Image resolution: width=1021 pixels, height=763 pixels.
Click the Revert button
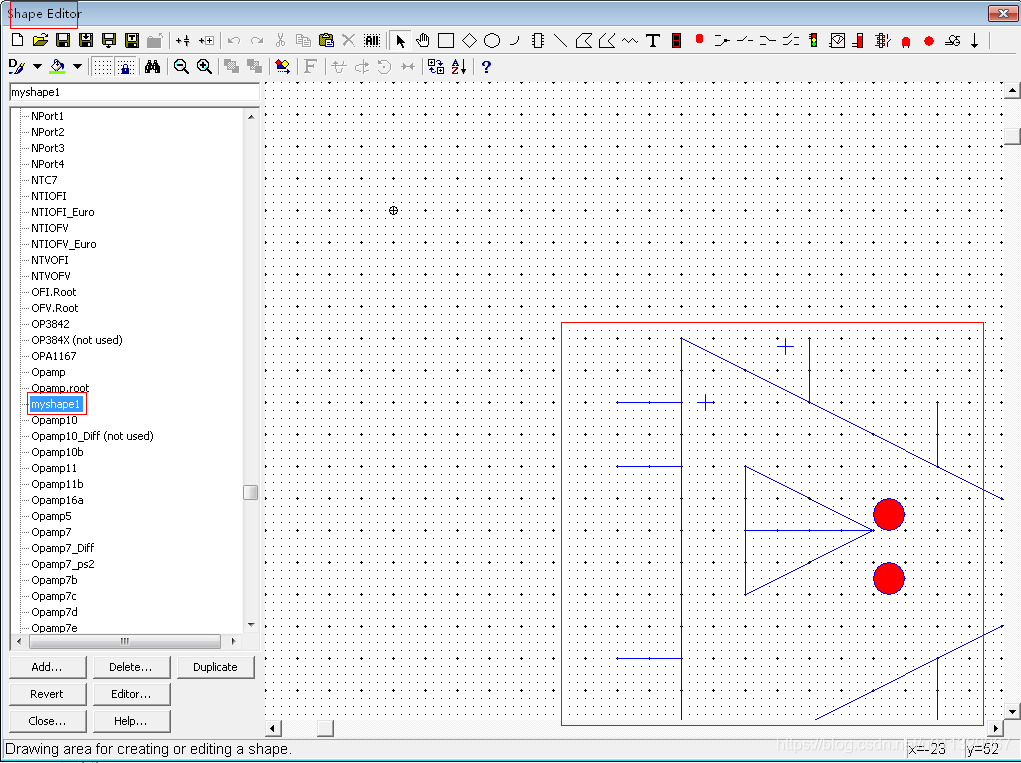pos(47,694)
